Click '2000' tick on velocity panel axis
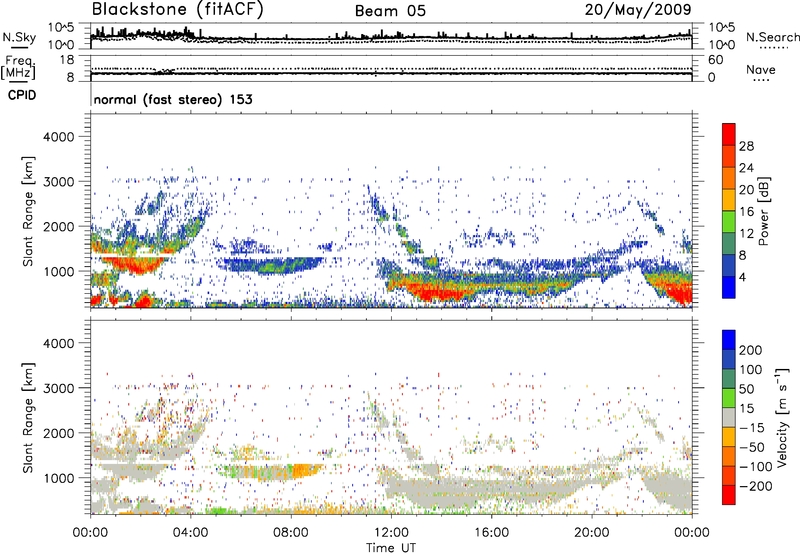 coord(58,433)
